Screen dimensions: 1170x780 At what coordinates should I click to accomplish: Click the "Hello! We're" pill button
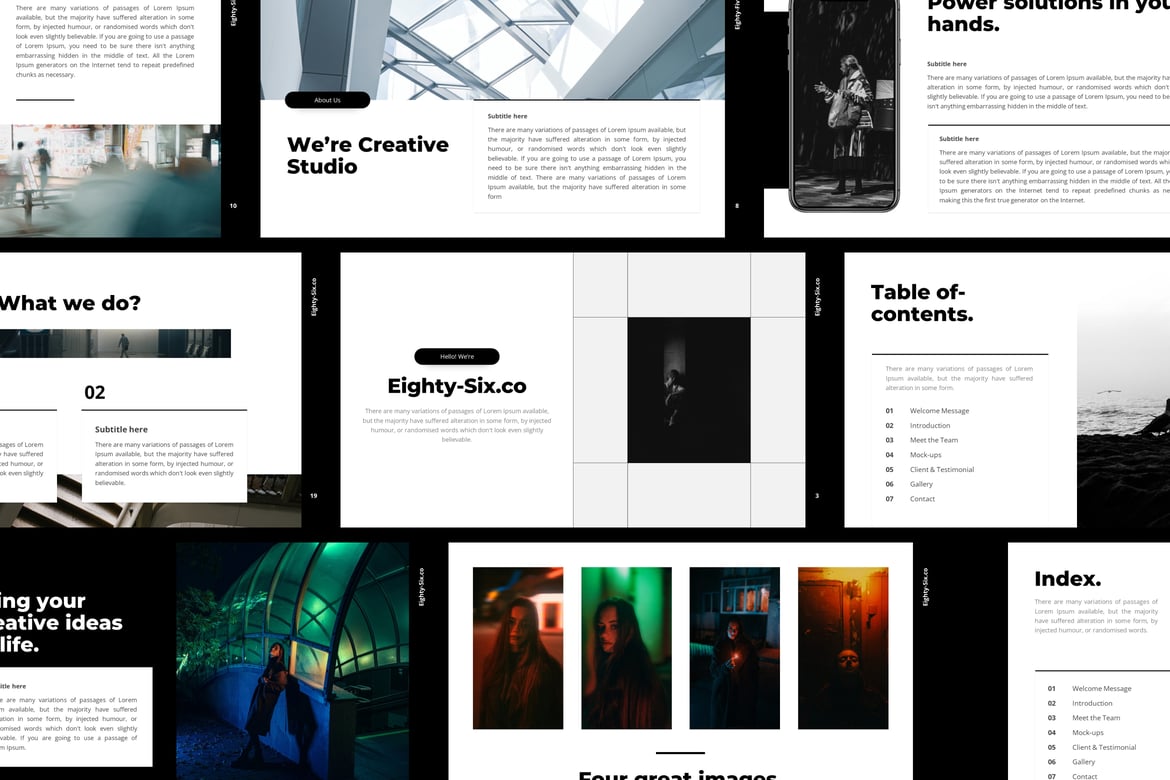tap(457, 357)
